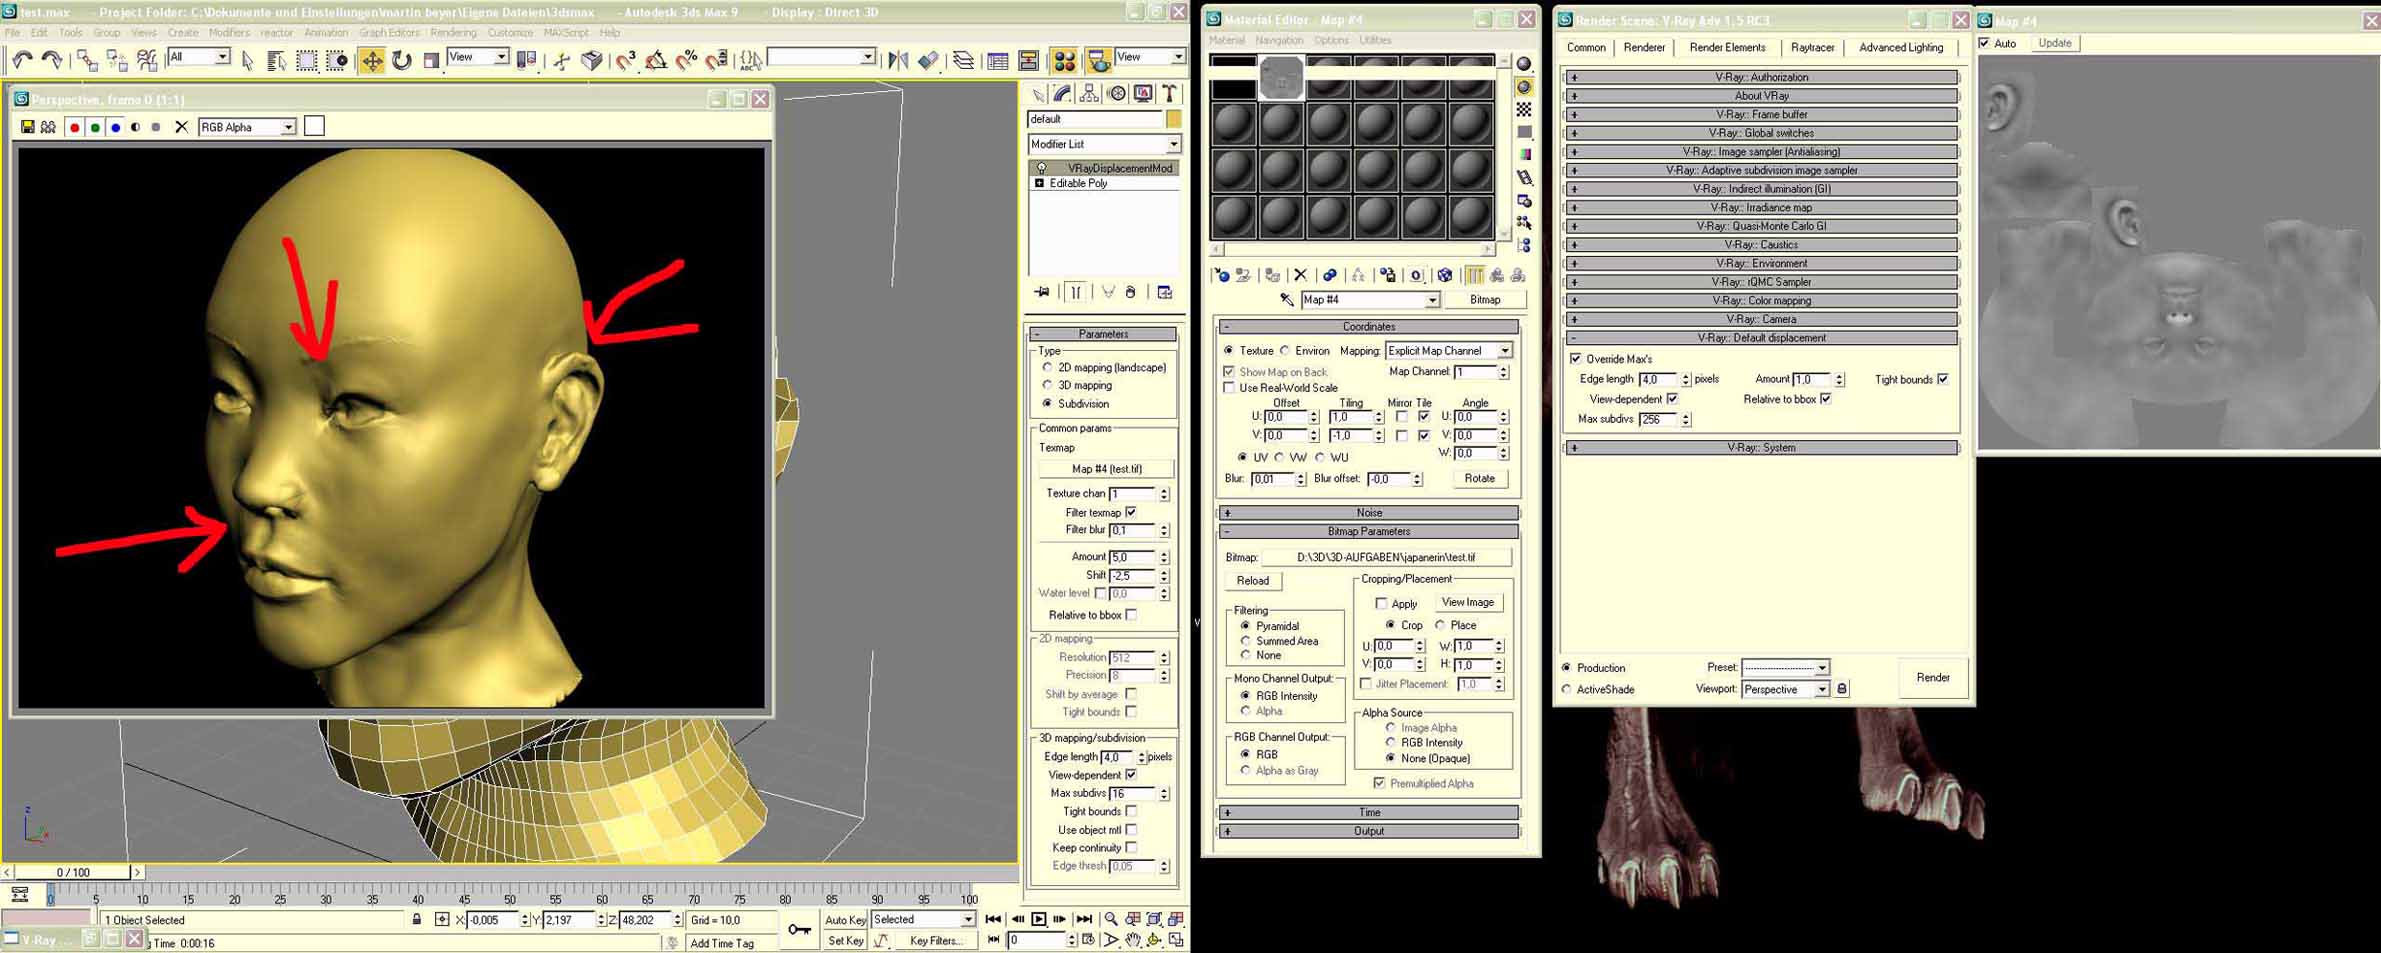The height and width of the screenshot is (953, 2381).
Task: Expand the Noise rollout in Material Editor
Action: click(1368, 513)
